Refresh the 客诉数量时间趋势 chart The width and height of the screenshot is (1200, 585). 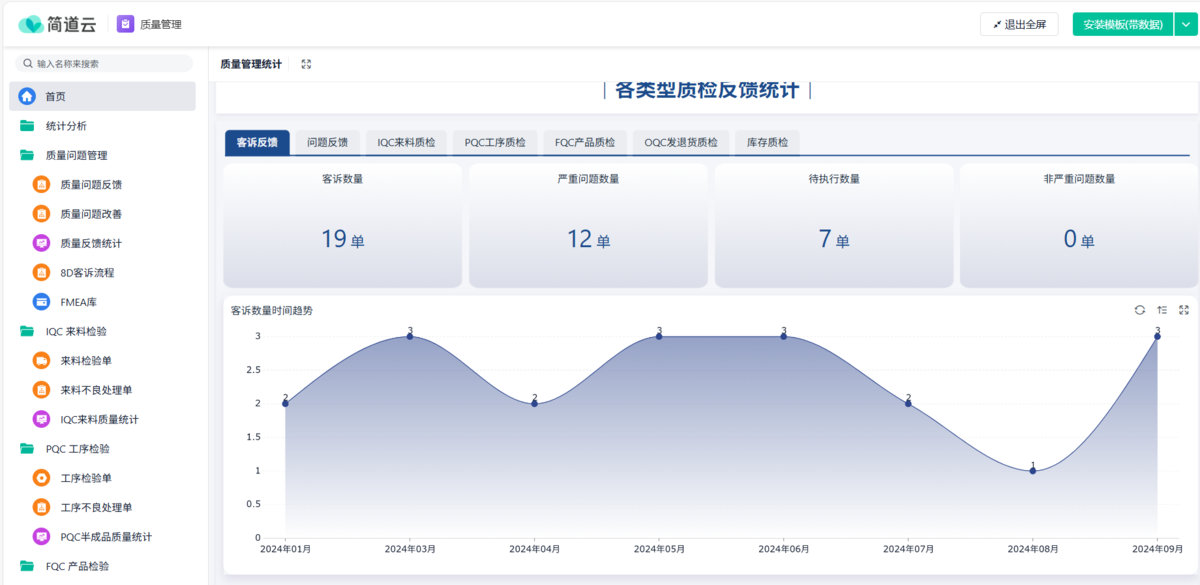coord(1139,310)
